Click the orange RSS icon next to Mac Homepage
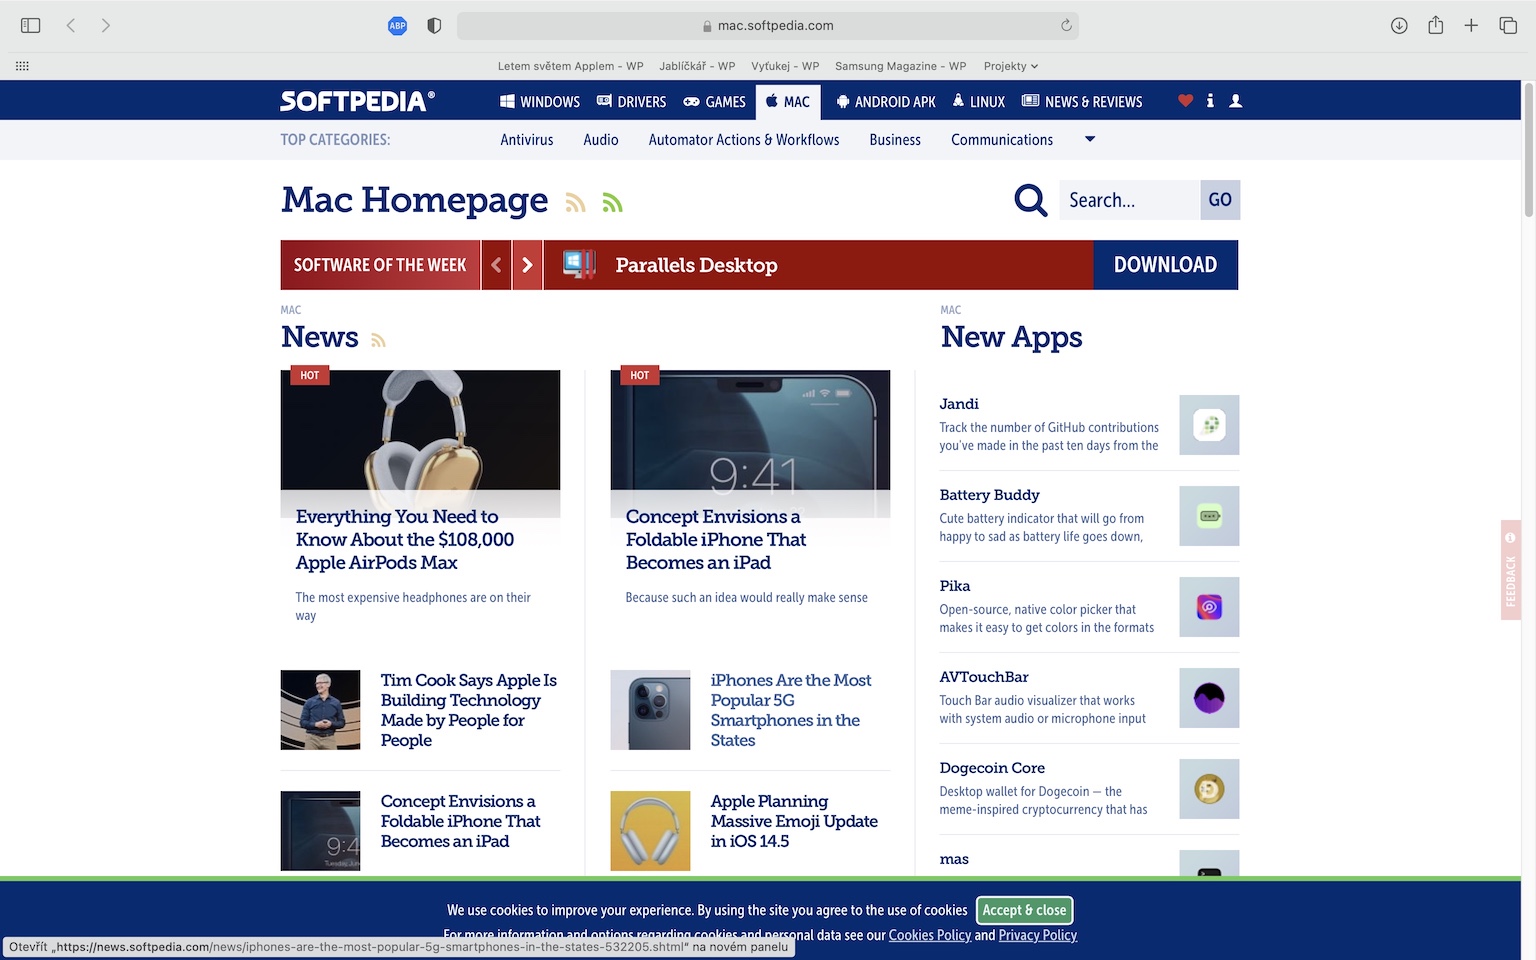Viewport: 1536px width, 960px height. 575,203
